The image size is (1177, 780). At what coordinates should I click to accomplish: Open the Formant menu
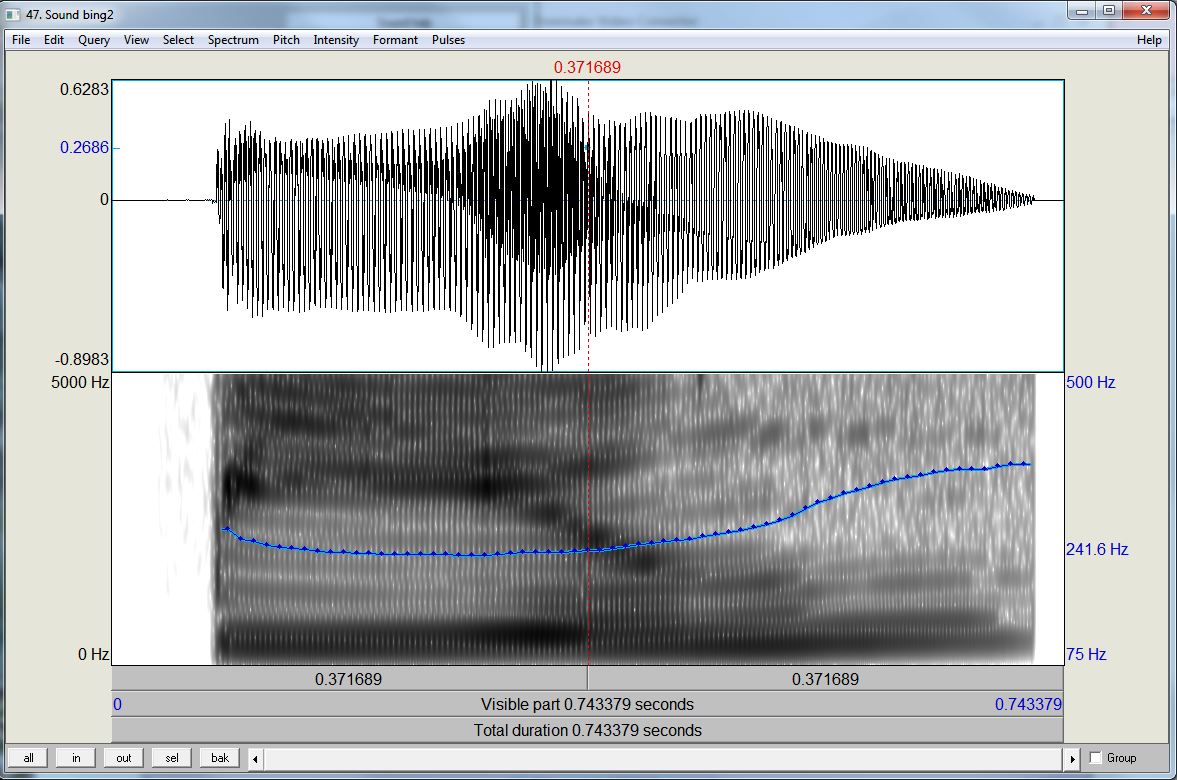pos(395,40)
